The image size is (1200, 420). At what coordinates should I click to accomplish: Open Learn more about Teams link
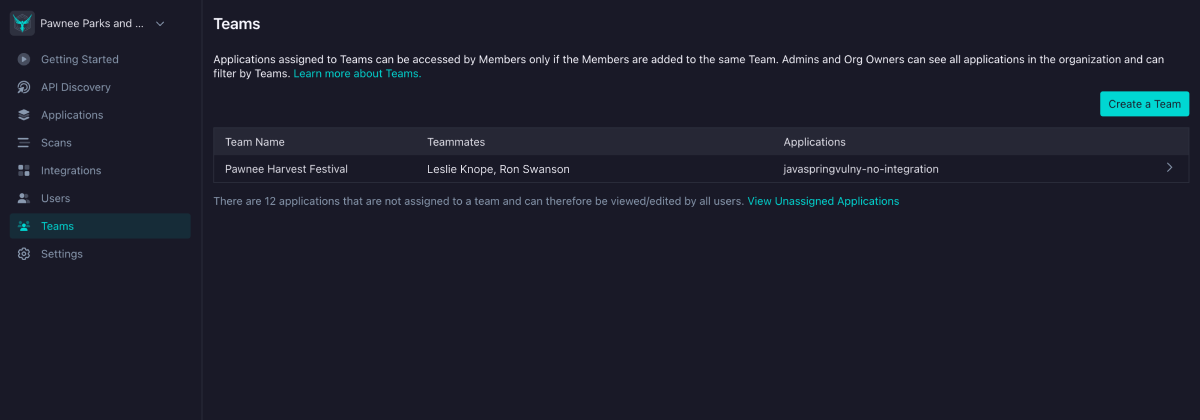(357, 74)
